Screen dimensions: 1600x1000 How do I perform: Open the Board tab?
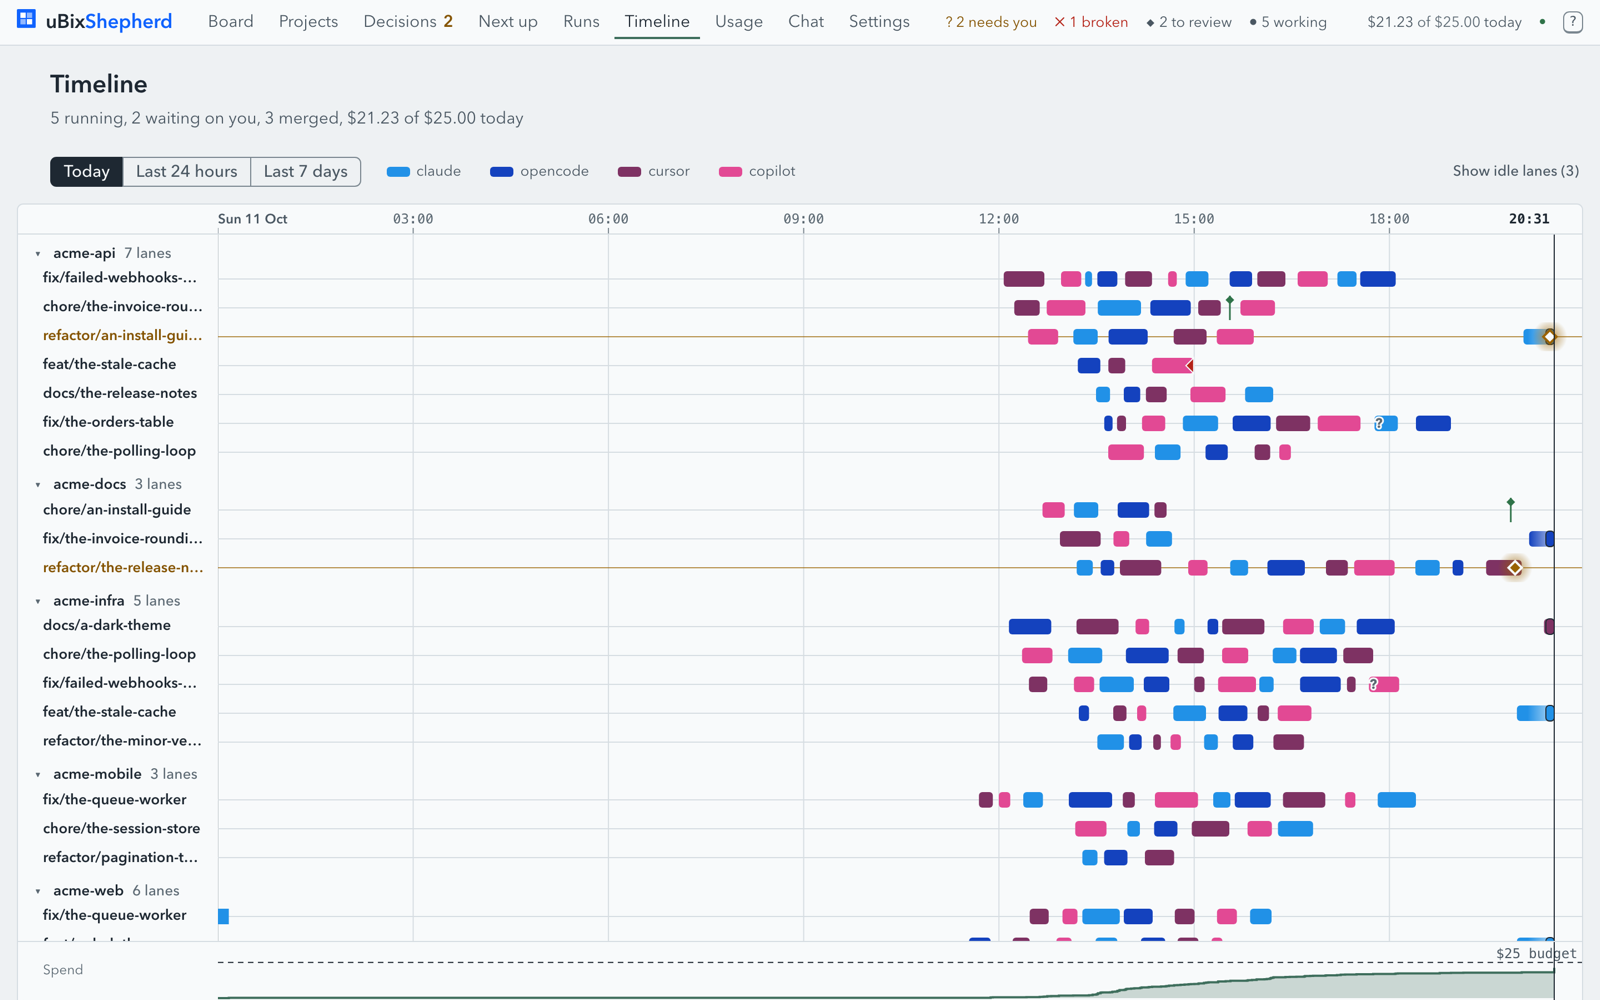point(230,21)
